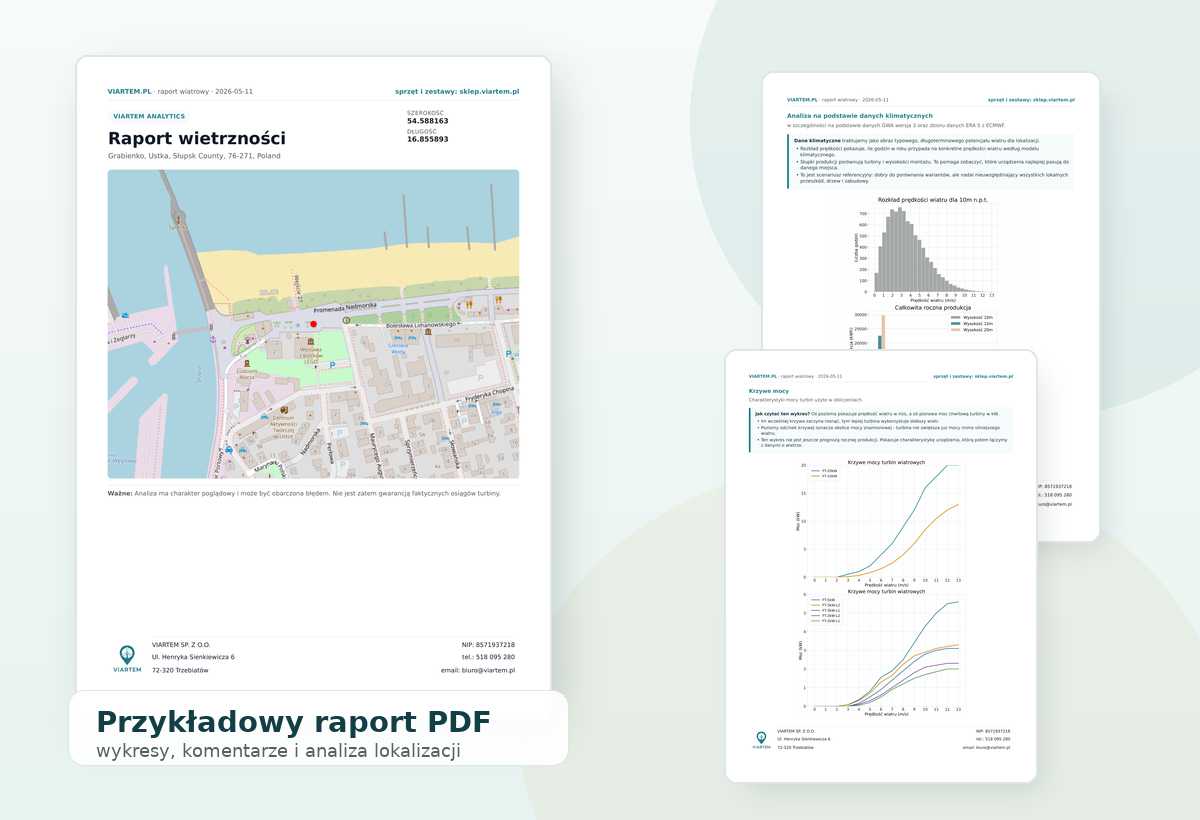Click the phone number 518 095 280 on the main report
The height and width of the screenshot is (820, 1200).
pyautogui.click(x=489, y=657)
